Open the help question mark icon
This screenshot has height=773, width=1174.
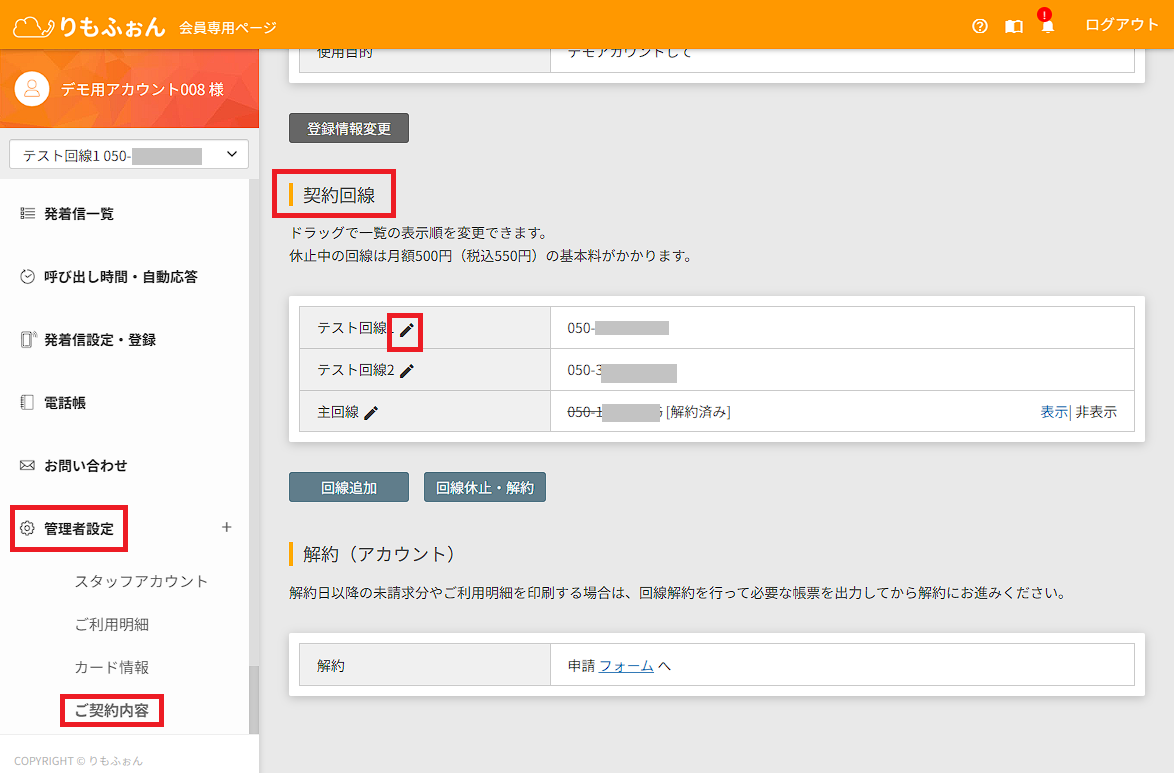[x=979, y=26]
